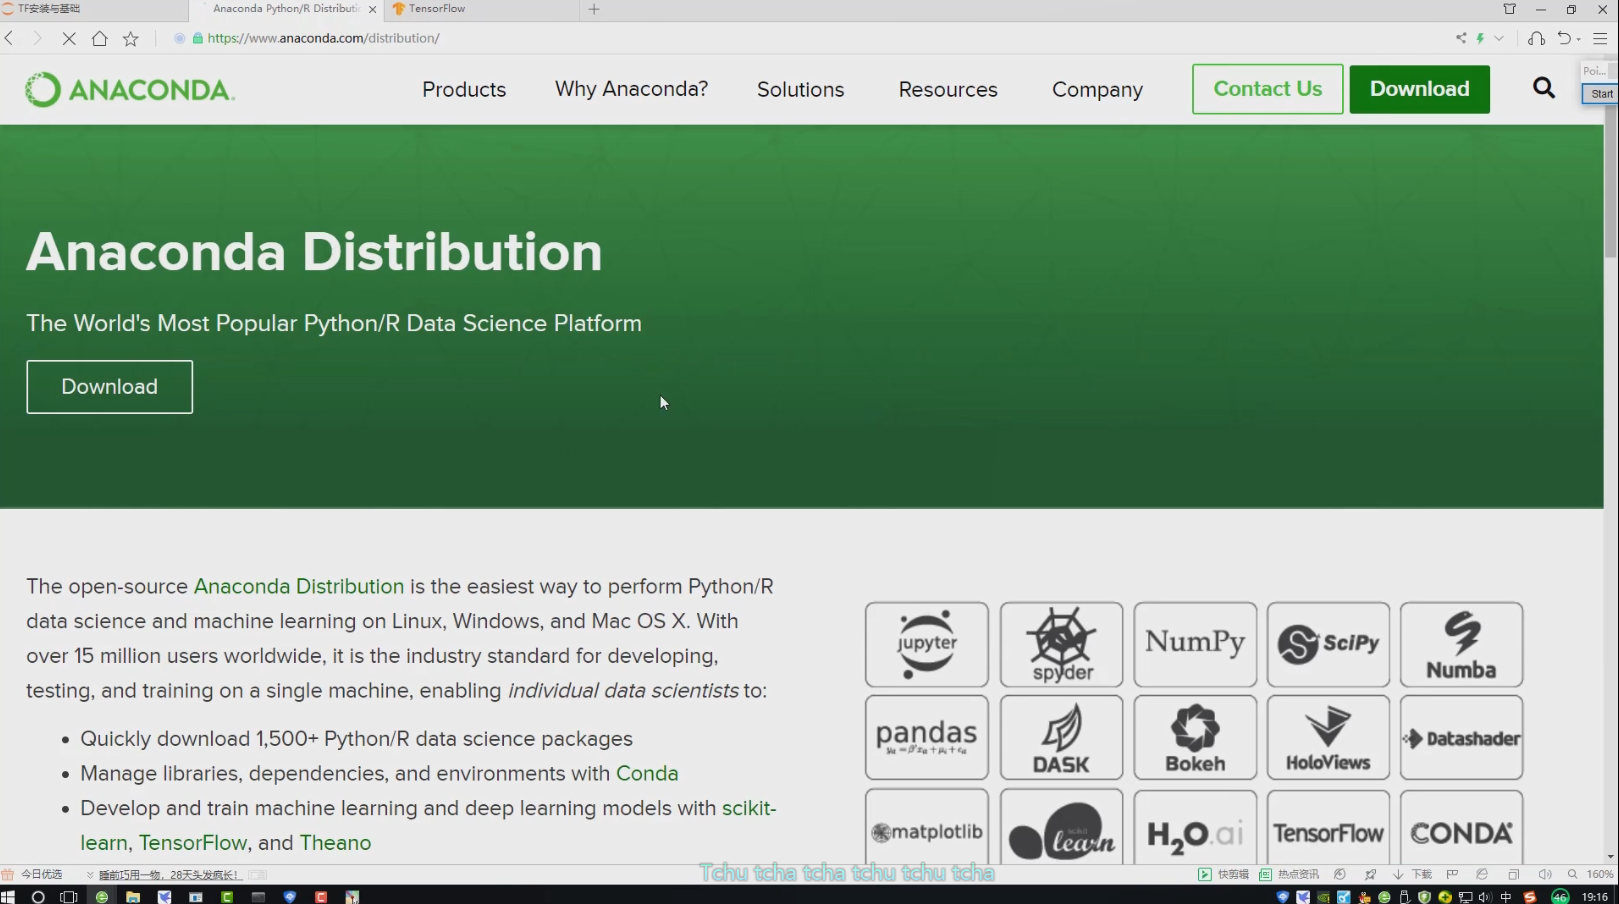Viewport: 1619px width, 904px height.
Task: Open 下载 downloads in status bar
Action: [x=1412, y=874]
